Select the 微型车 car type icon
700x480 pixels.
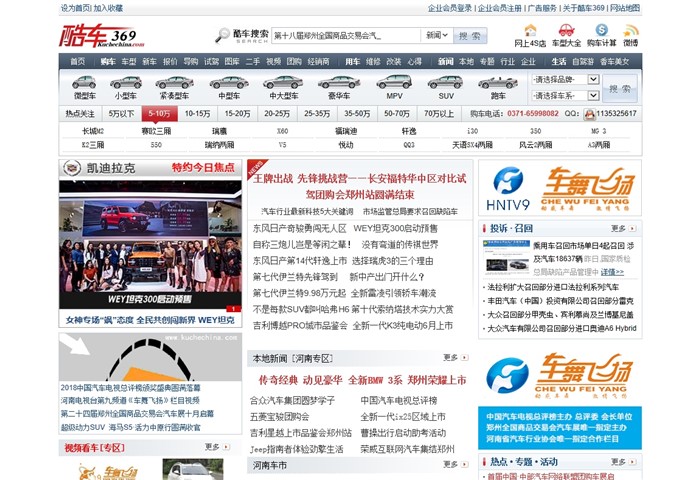click(x=84, y=82)
